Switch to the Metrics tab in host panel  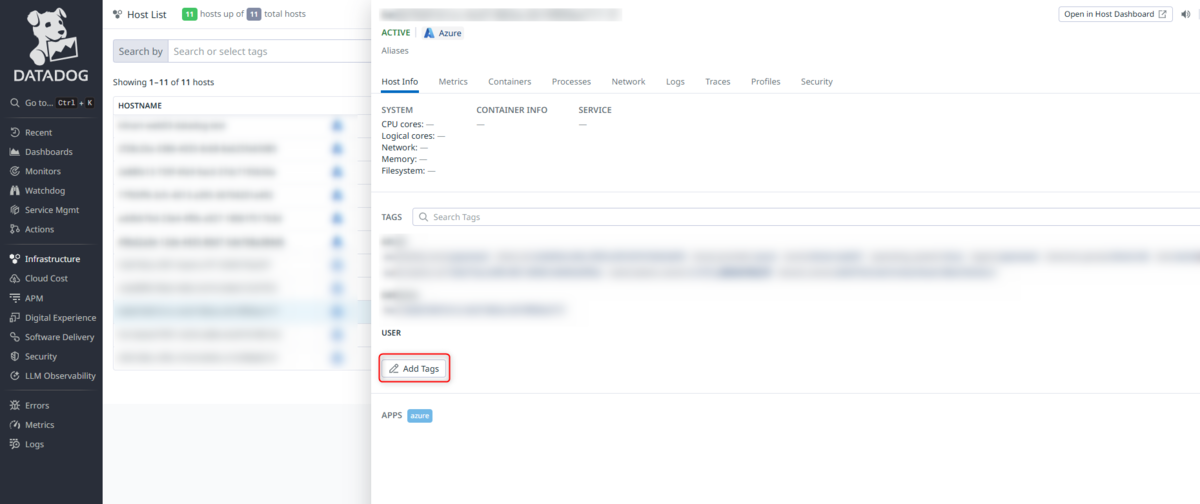[453, 81]
